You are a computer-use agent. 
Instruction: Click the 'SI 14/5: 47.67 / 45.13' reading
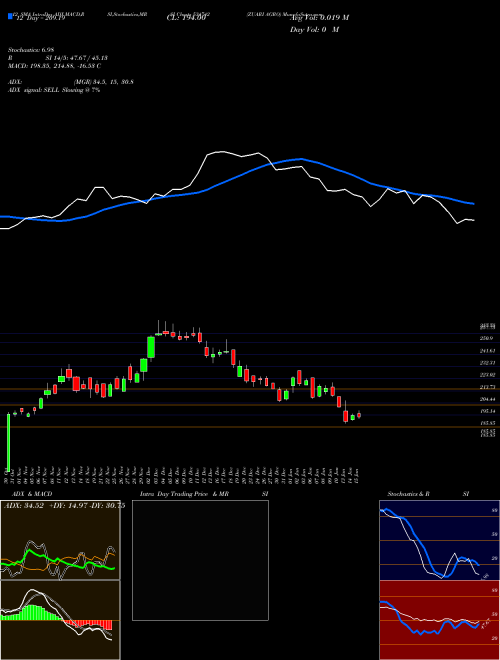(x=77, y=58)
